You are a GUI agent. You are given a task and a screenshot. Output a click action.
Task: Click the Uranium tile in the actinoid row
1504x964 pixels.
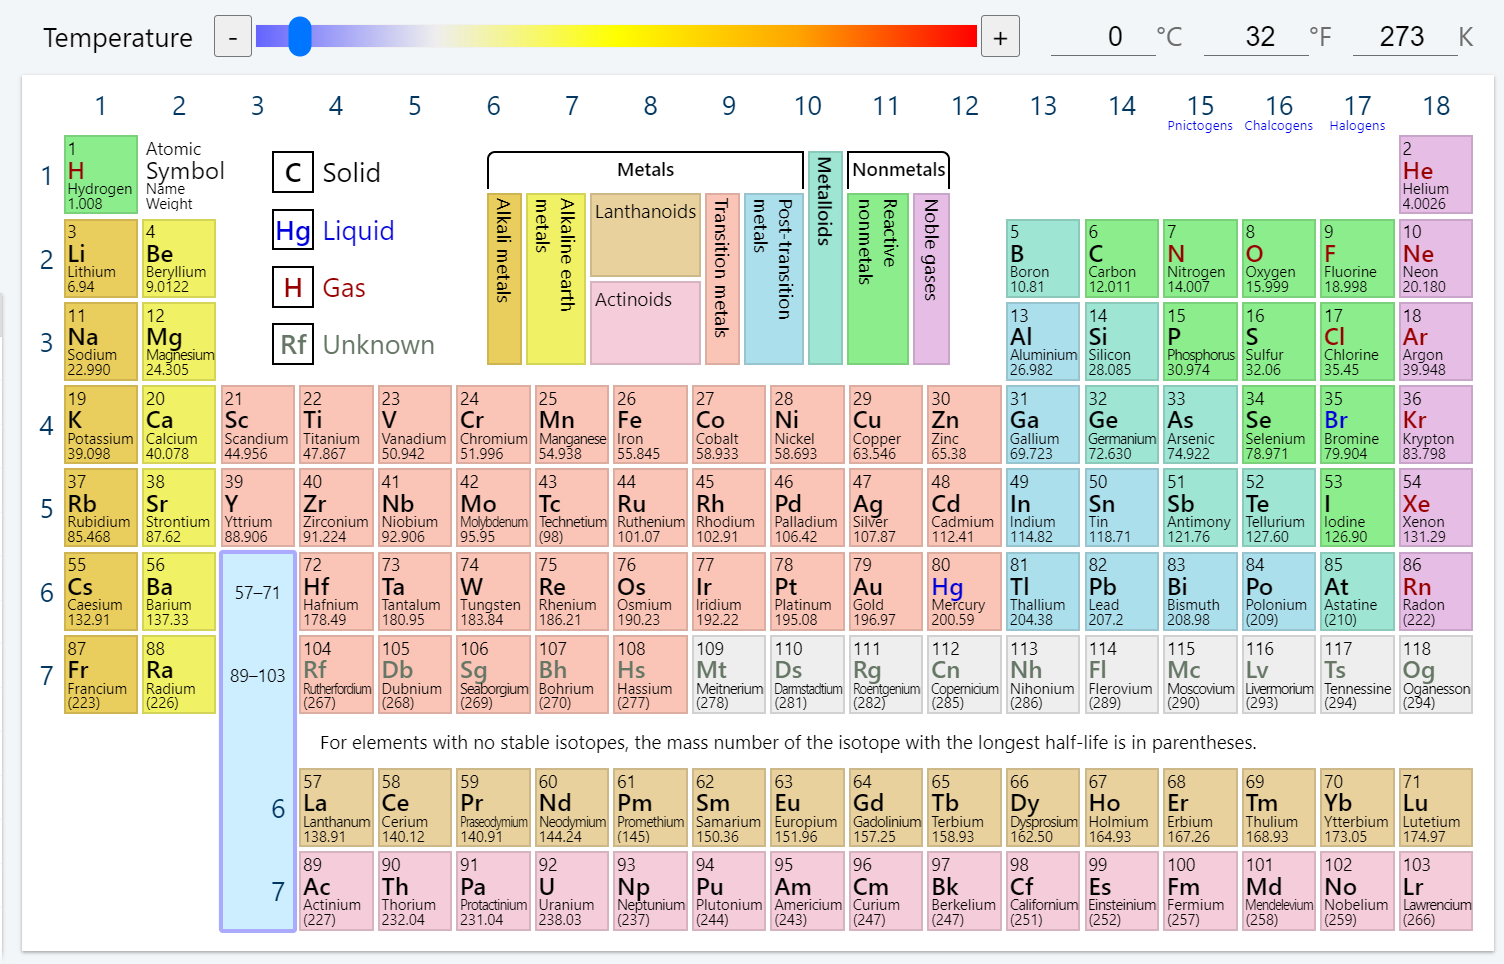click(571, 891)
